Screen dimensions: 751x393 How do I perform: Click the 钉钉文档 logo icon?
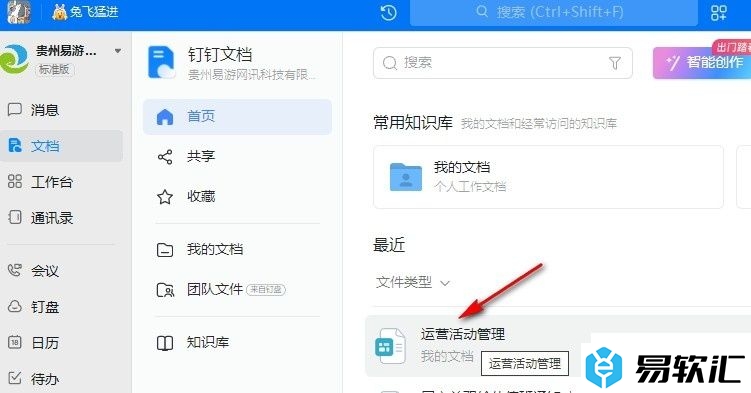[161, 62]
